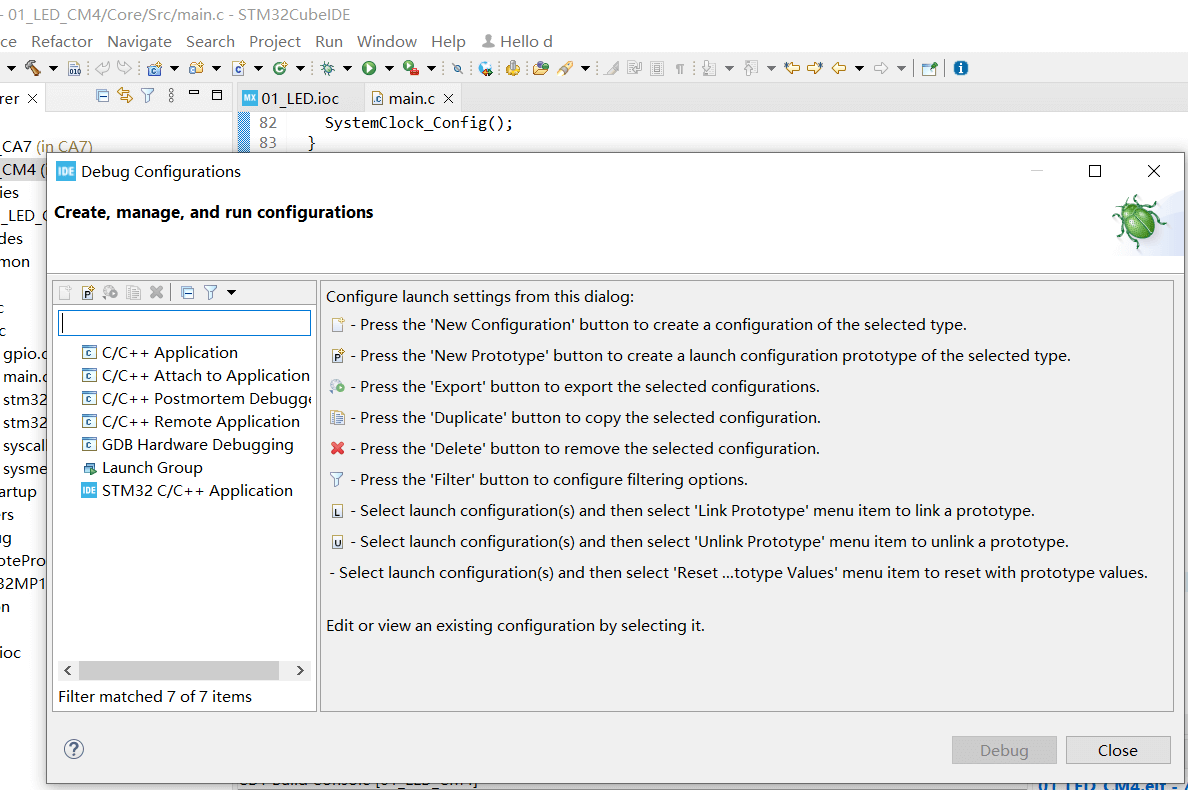
Task: Select C/C++ Postmortem Debugger type
Action: click(x=196, y=399)
